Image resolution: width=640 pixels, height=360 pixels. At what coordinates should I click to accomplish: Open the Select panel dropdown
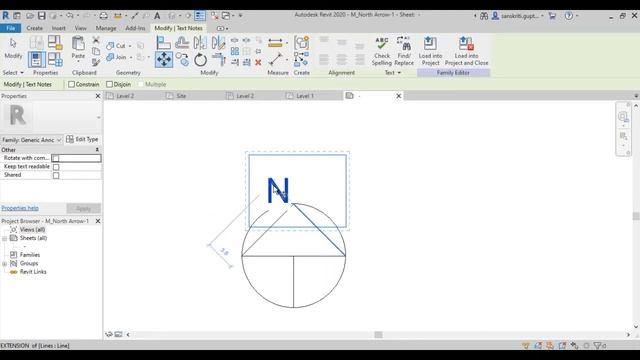click(13, 73)
